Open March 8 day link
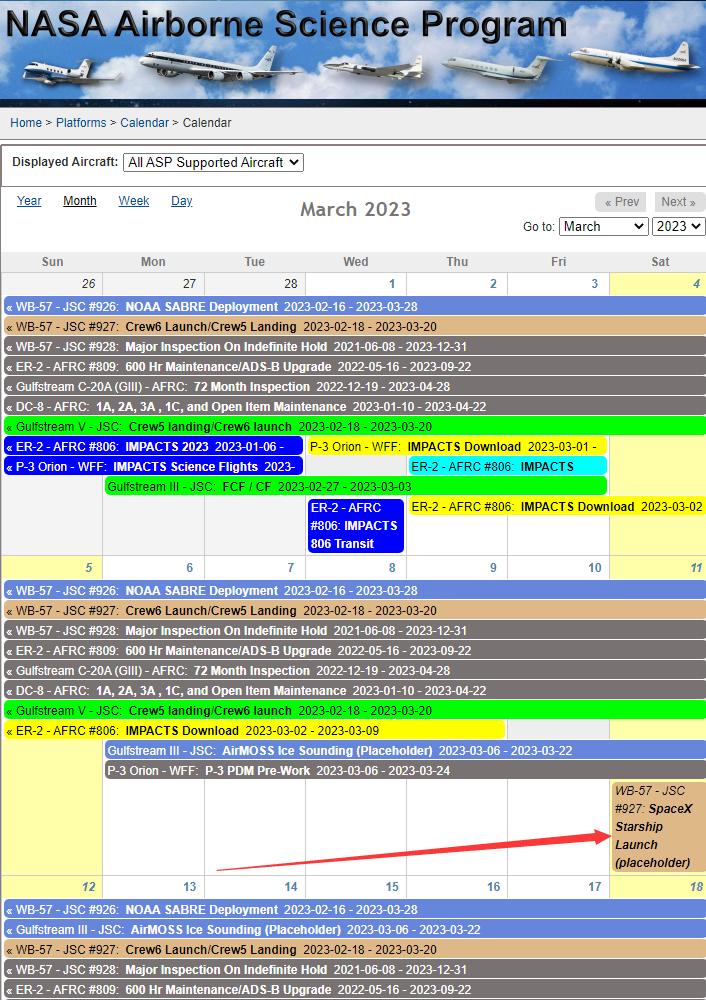Viewport: 706px width, 1000px height. pyautogui.click(x=392, y=568)
